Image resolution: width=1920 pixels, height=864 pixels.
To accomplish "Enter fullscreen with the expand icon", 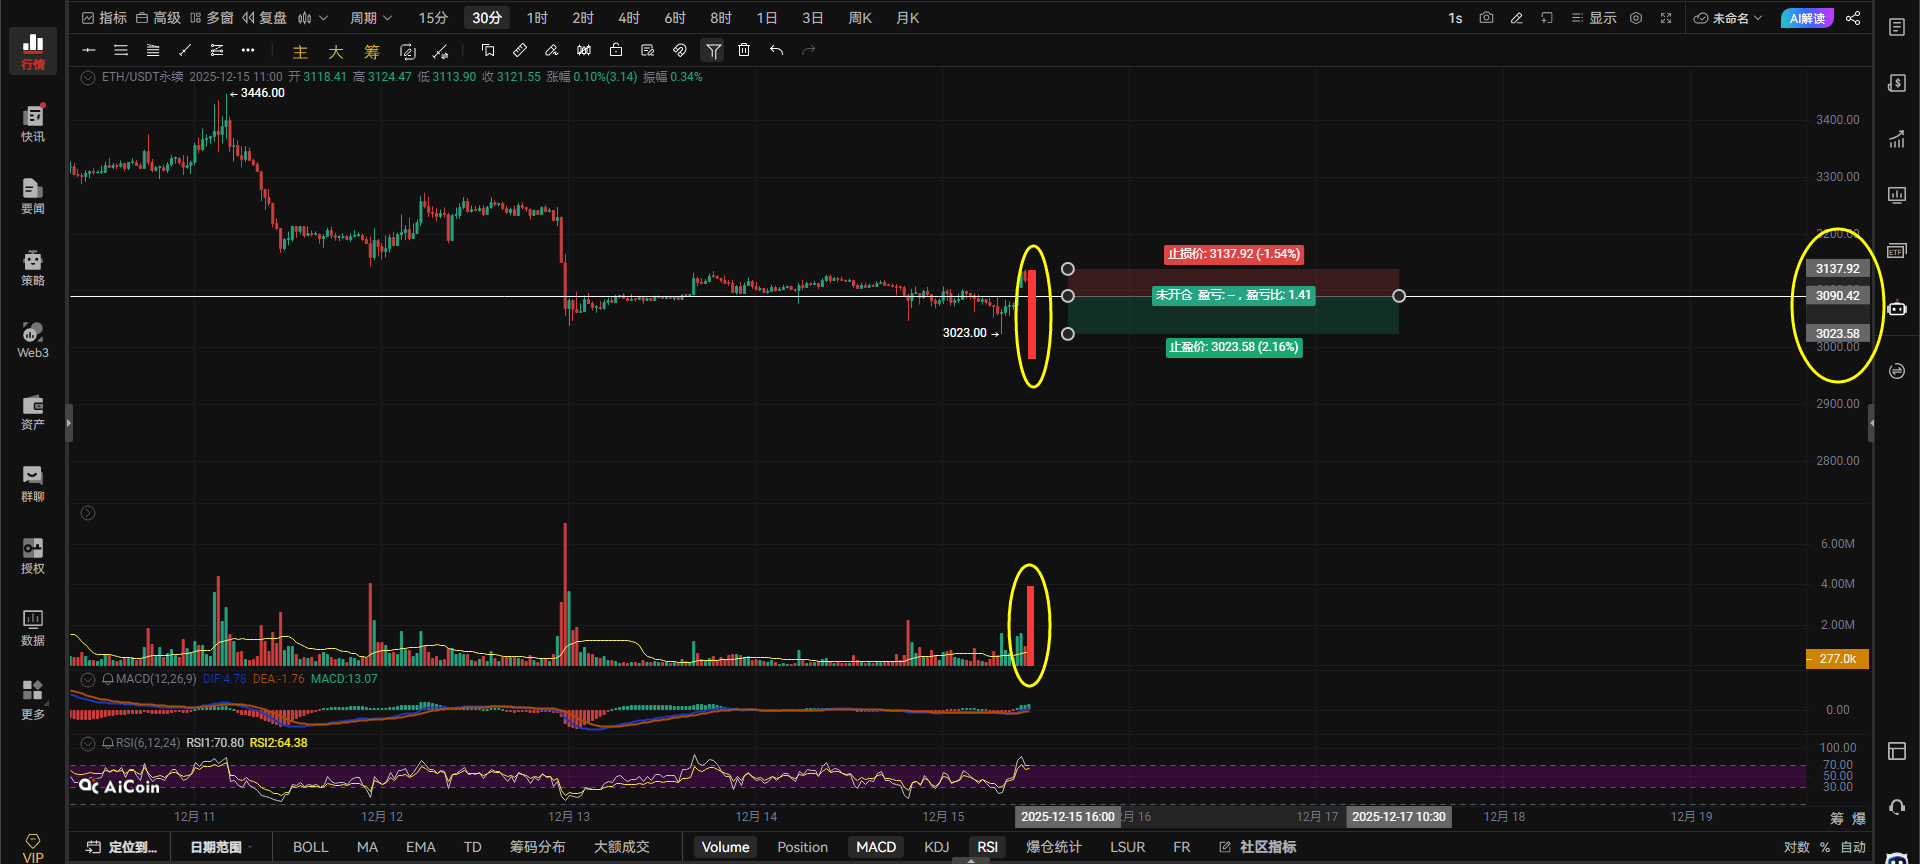I will (1666, 18).
